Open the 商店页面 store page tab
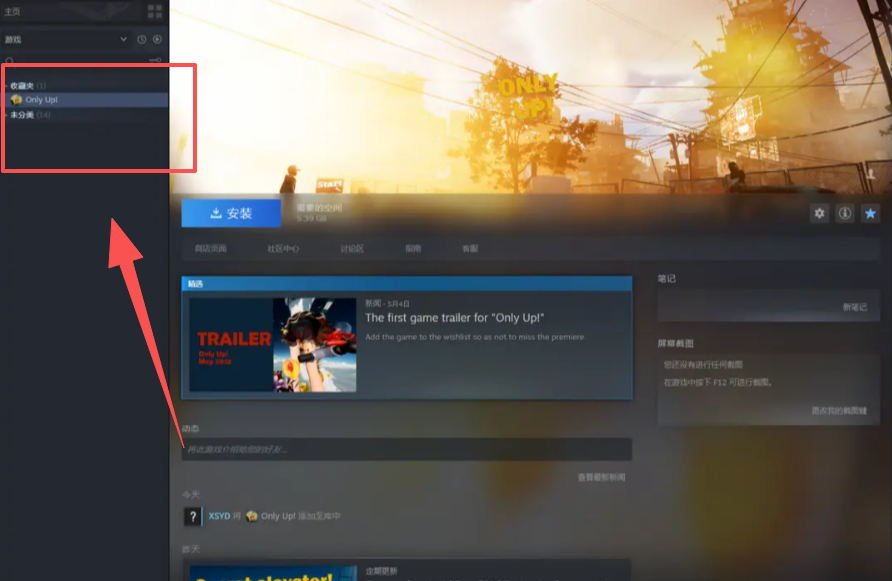This screenshot has height=581, width=892. [x=210, y=248]
